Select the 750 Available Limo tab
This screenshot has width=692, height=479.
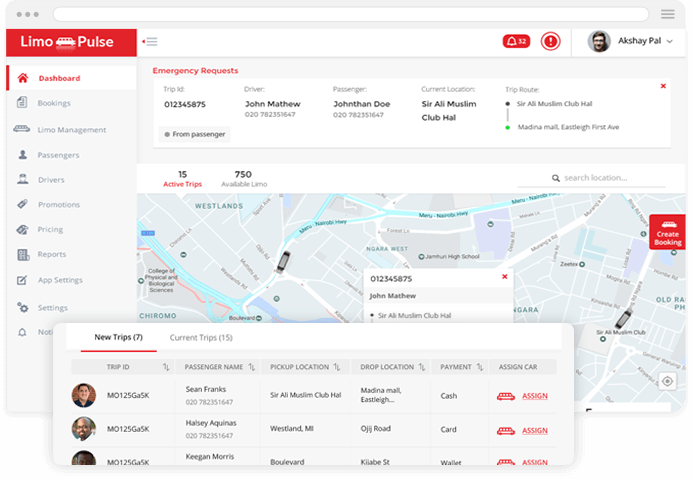click(x=244, y=179)
